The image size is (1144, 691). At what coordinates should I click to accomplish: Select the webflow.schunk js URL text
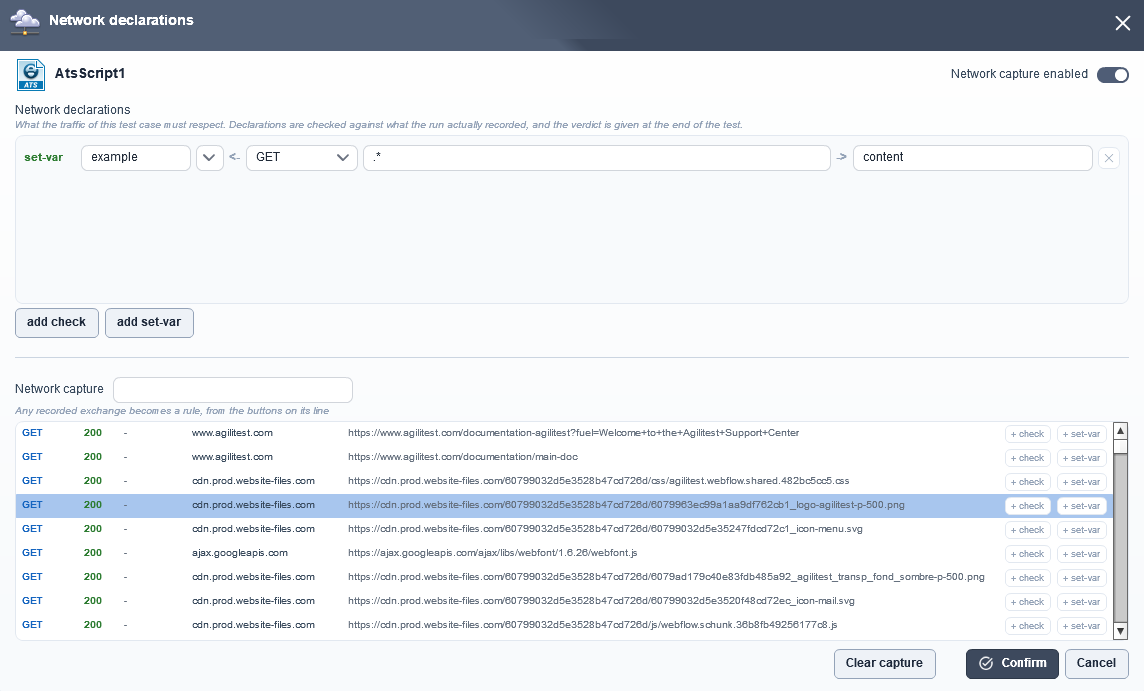592,626
